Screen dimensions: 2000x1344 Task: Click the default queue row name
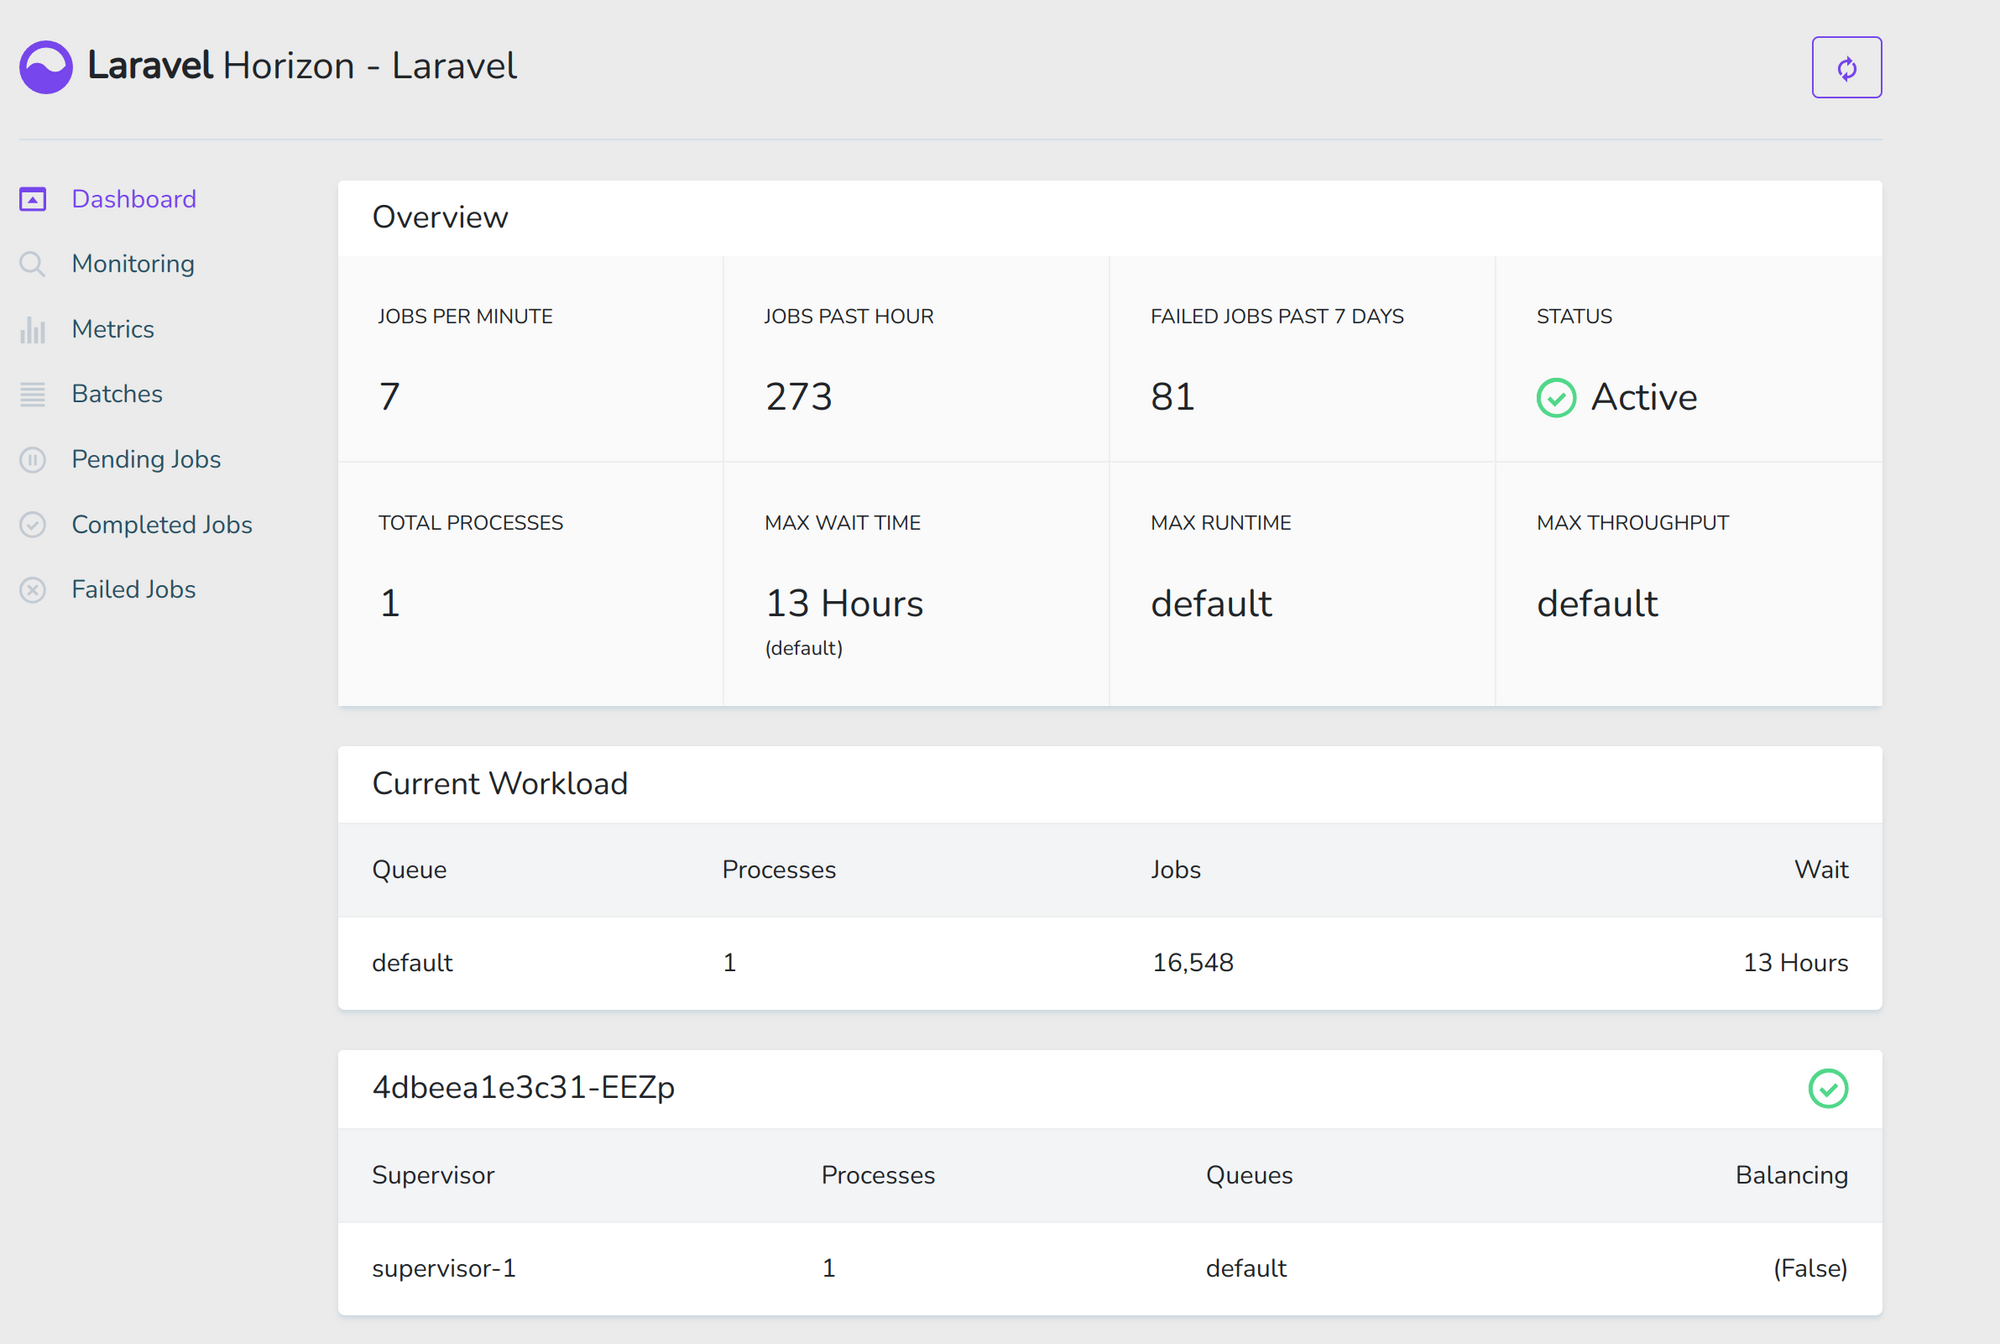coord(412,963)
